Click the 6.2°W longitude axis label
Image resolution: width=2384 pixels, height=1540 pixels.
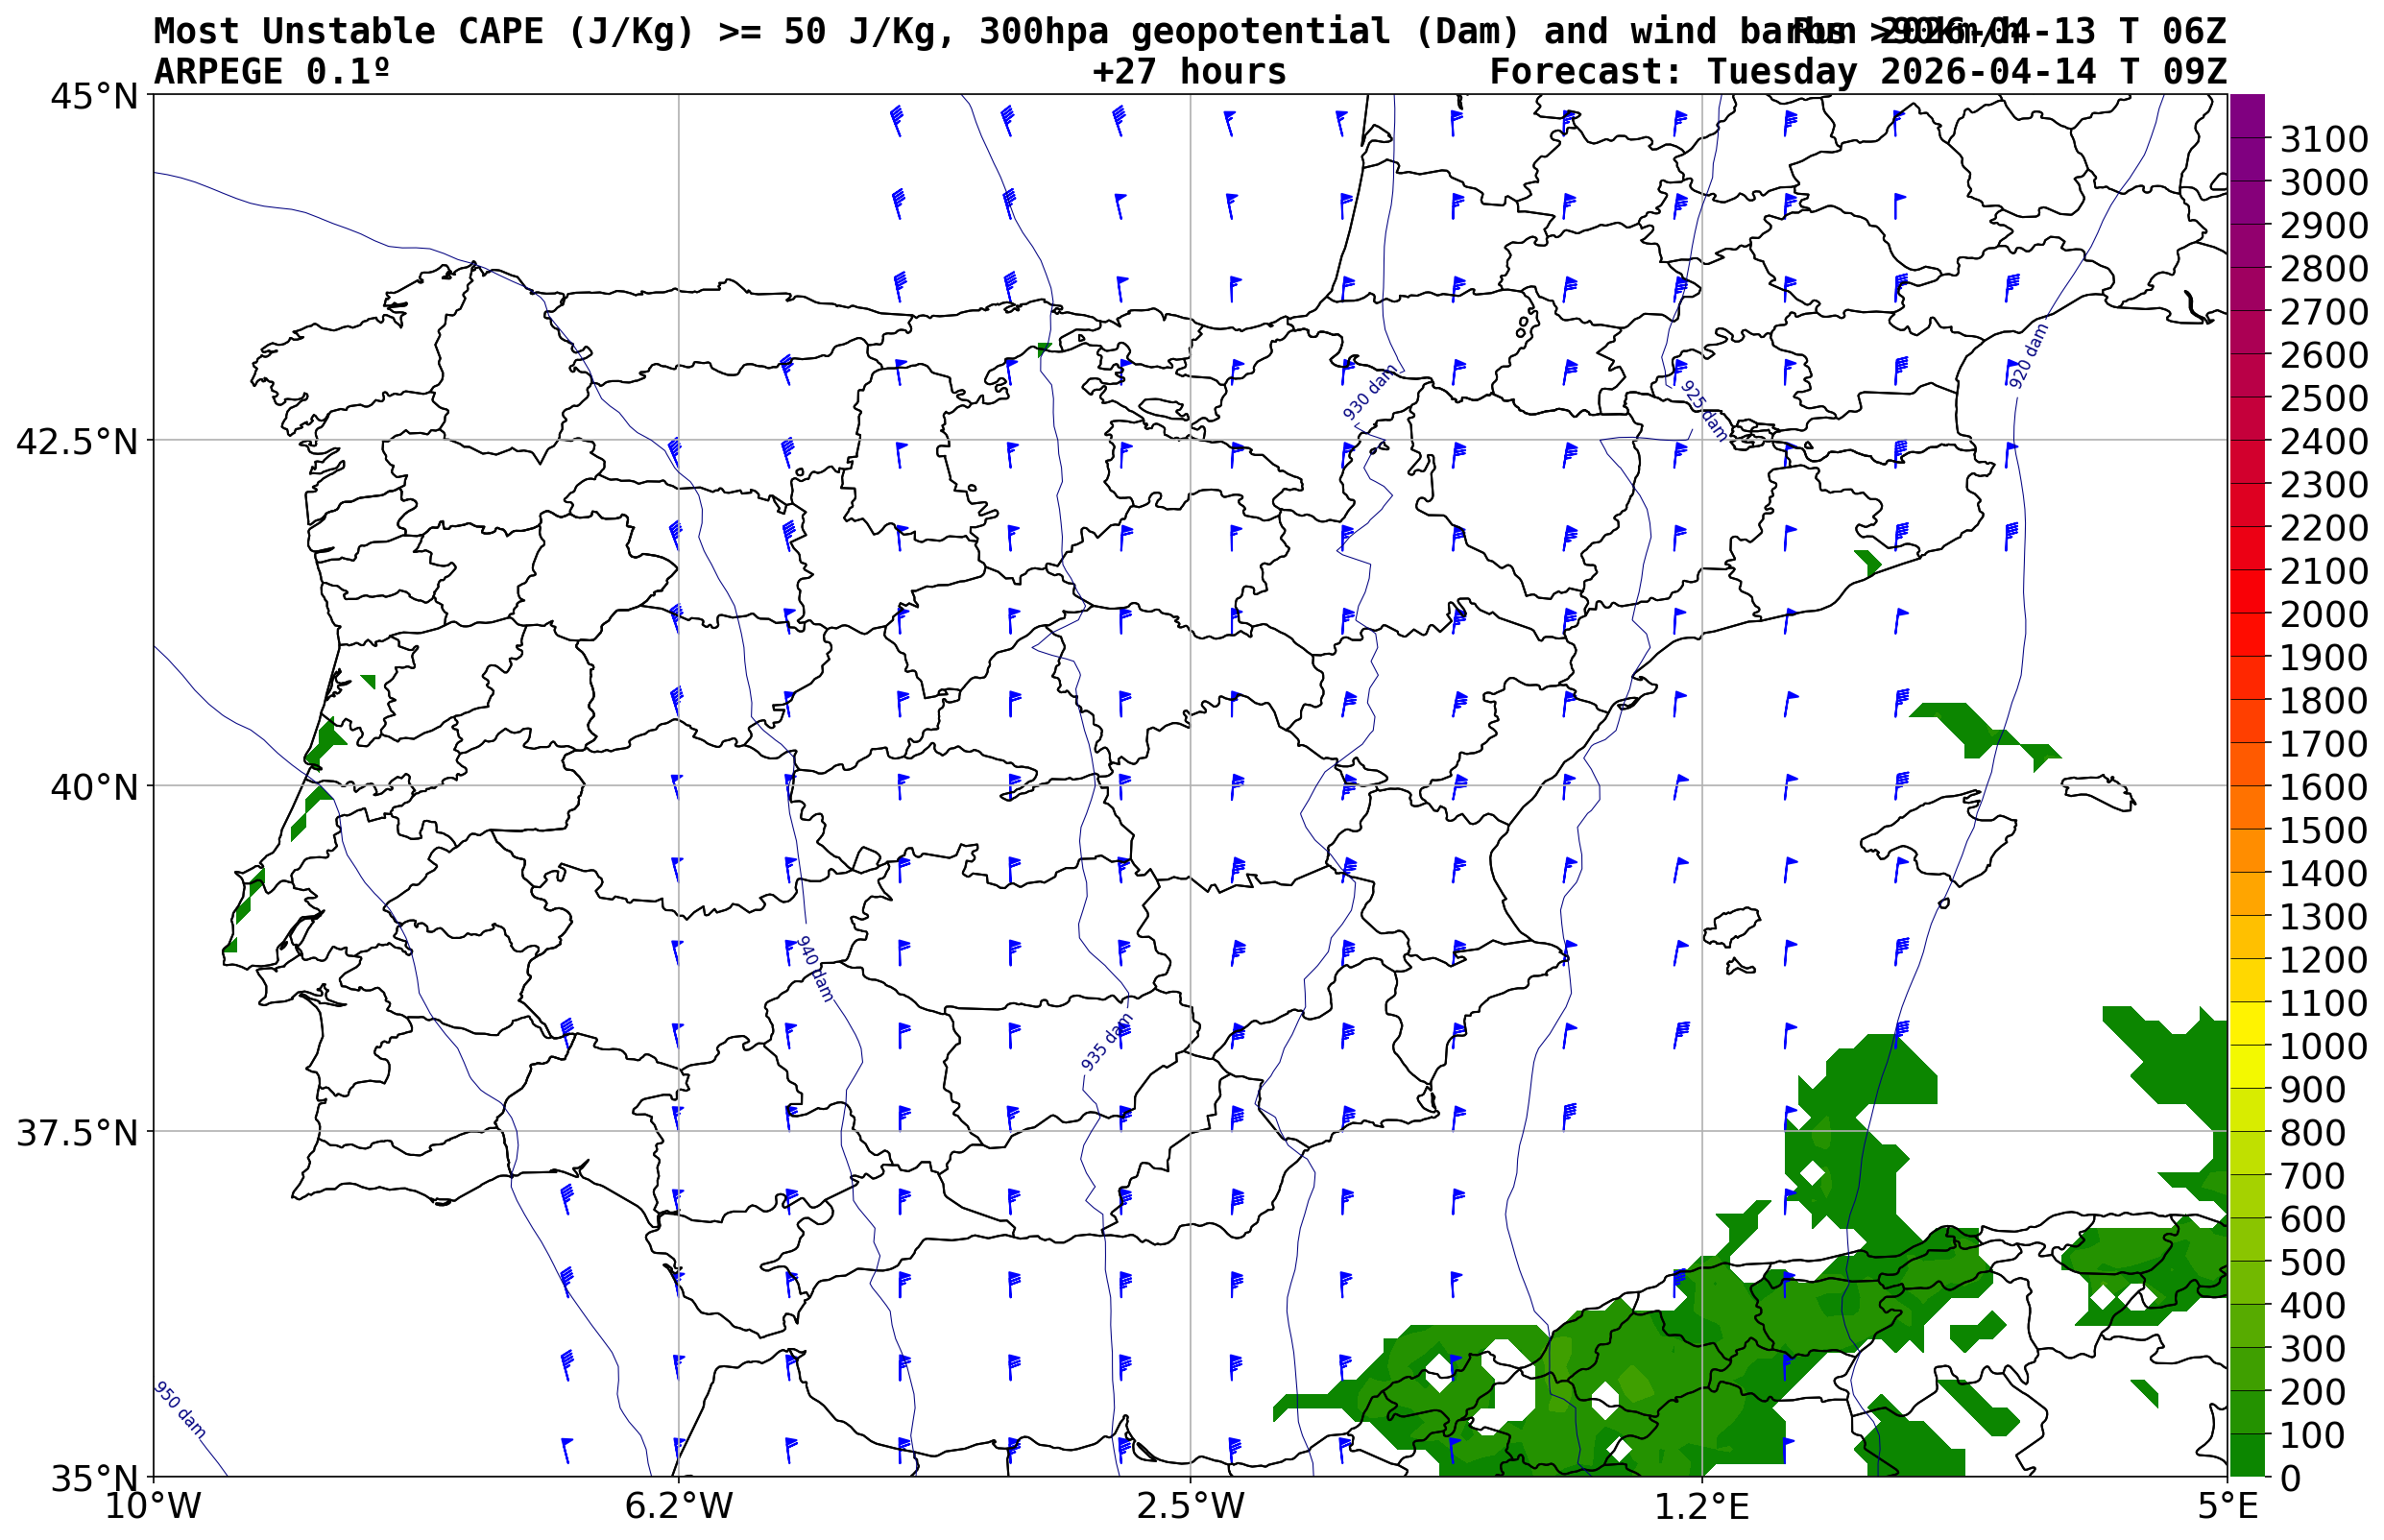tap(678, 1505)
